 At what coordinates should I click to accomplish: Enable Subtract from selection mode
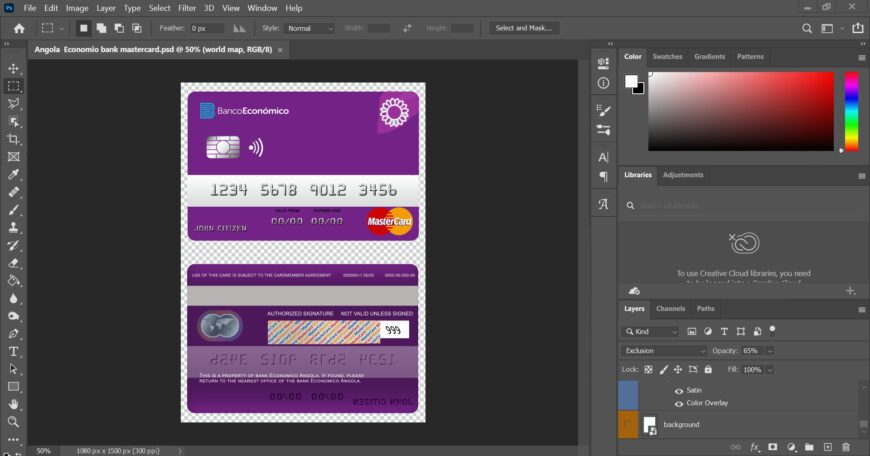click(119, 28)
